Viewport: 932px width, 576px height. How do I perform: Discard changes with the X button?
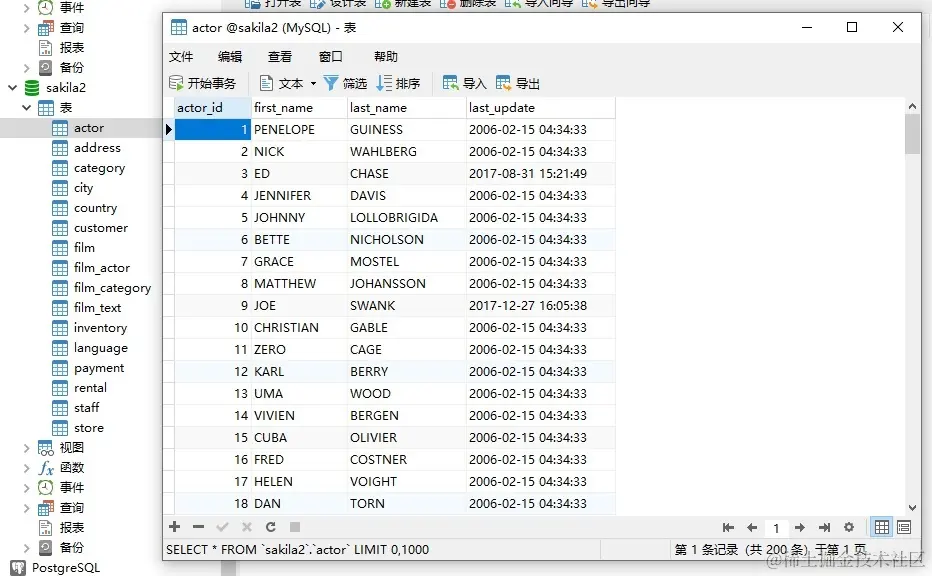[x=247, y=527]
